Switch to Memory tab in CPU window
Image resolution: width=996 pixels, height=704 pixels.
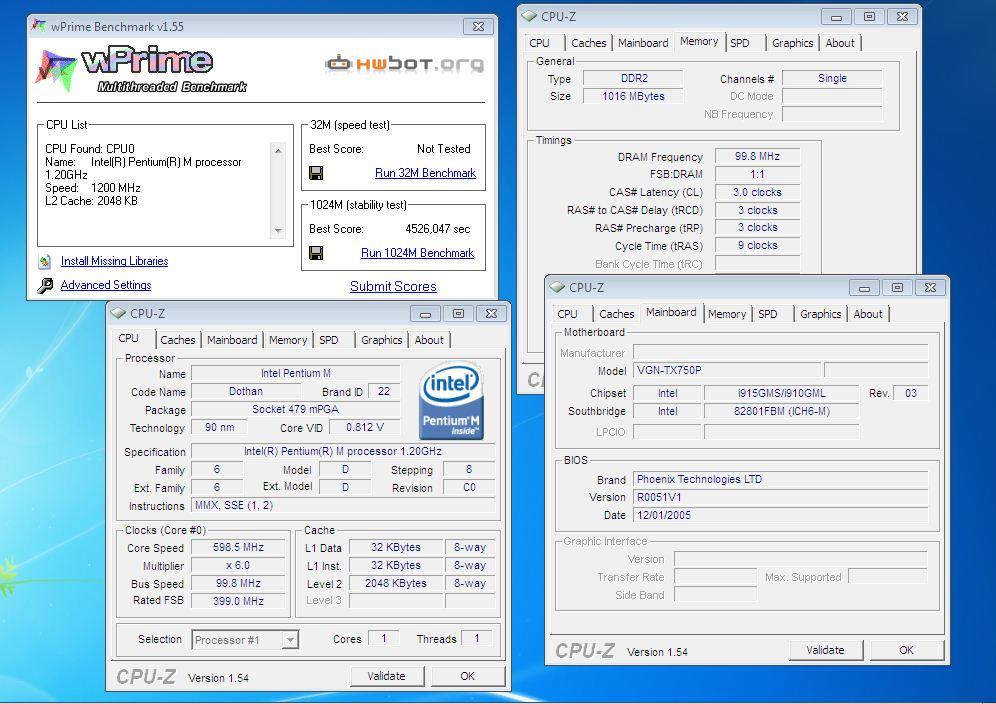pyautogui.click(x=288, y=340)
